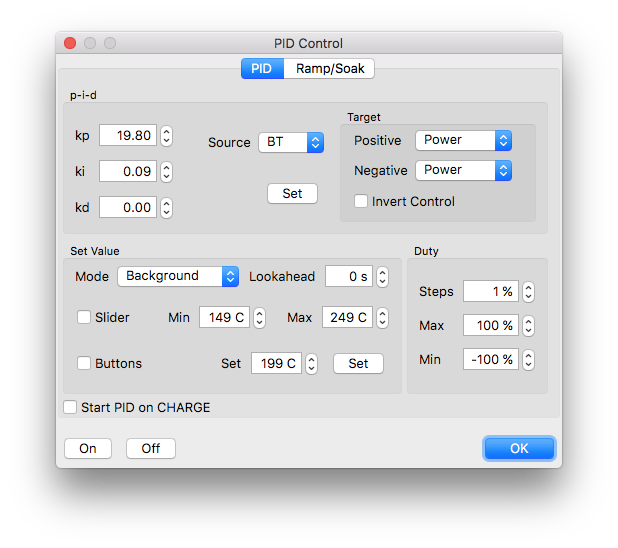Select the PID tab
Image resolution: width=618 pixels, height=548 pixels.
coord(262,69)
